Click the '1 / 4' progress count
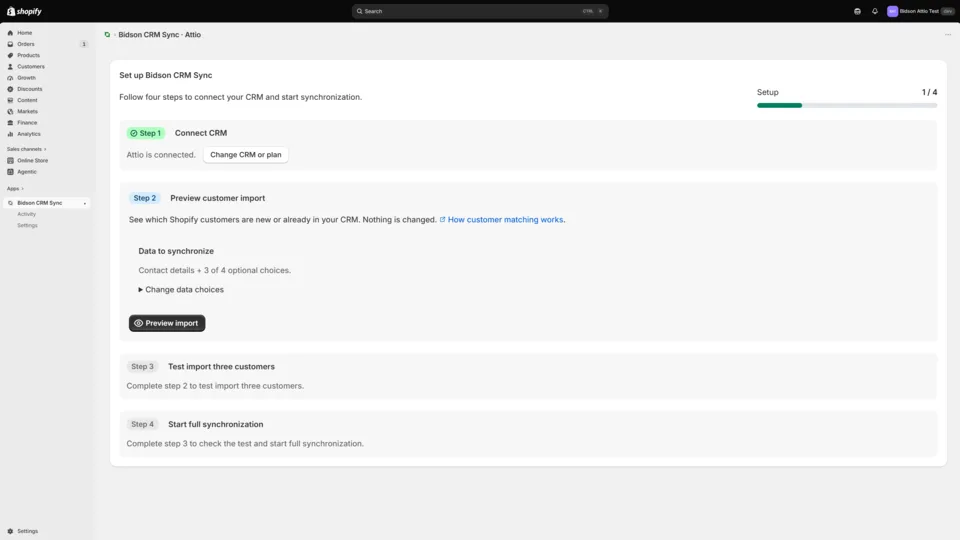Viewport: 960px width, 540px height. 929,92
